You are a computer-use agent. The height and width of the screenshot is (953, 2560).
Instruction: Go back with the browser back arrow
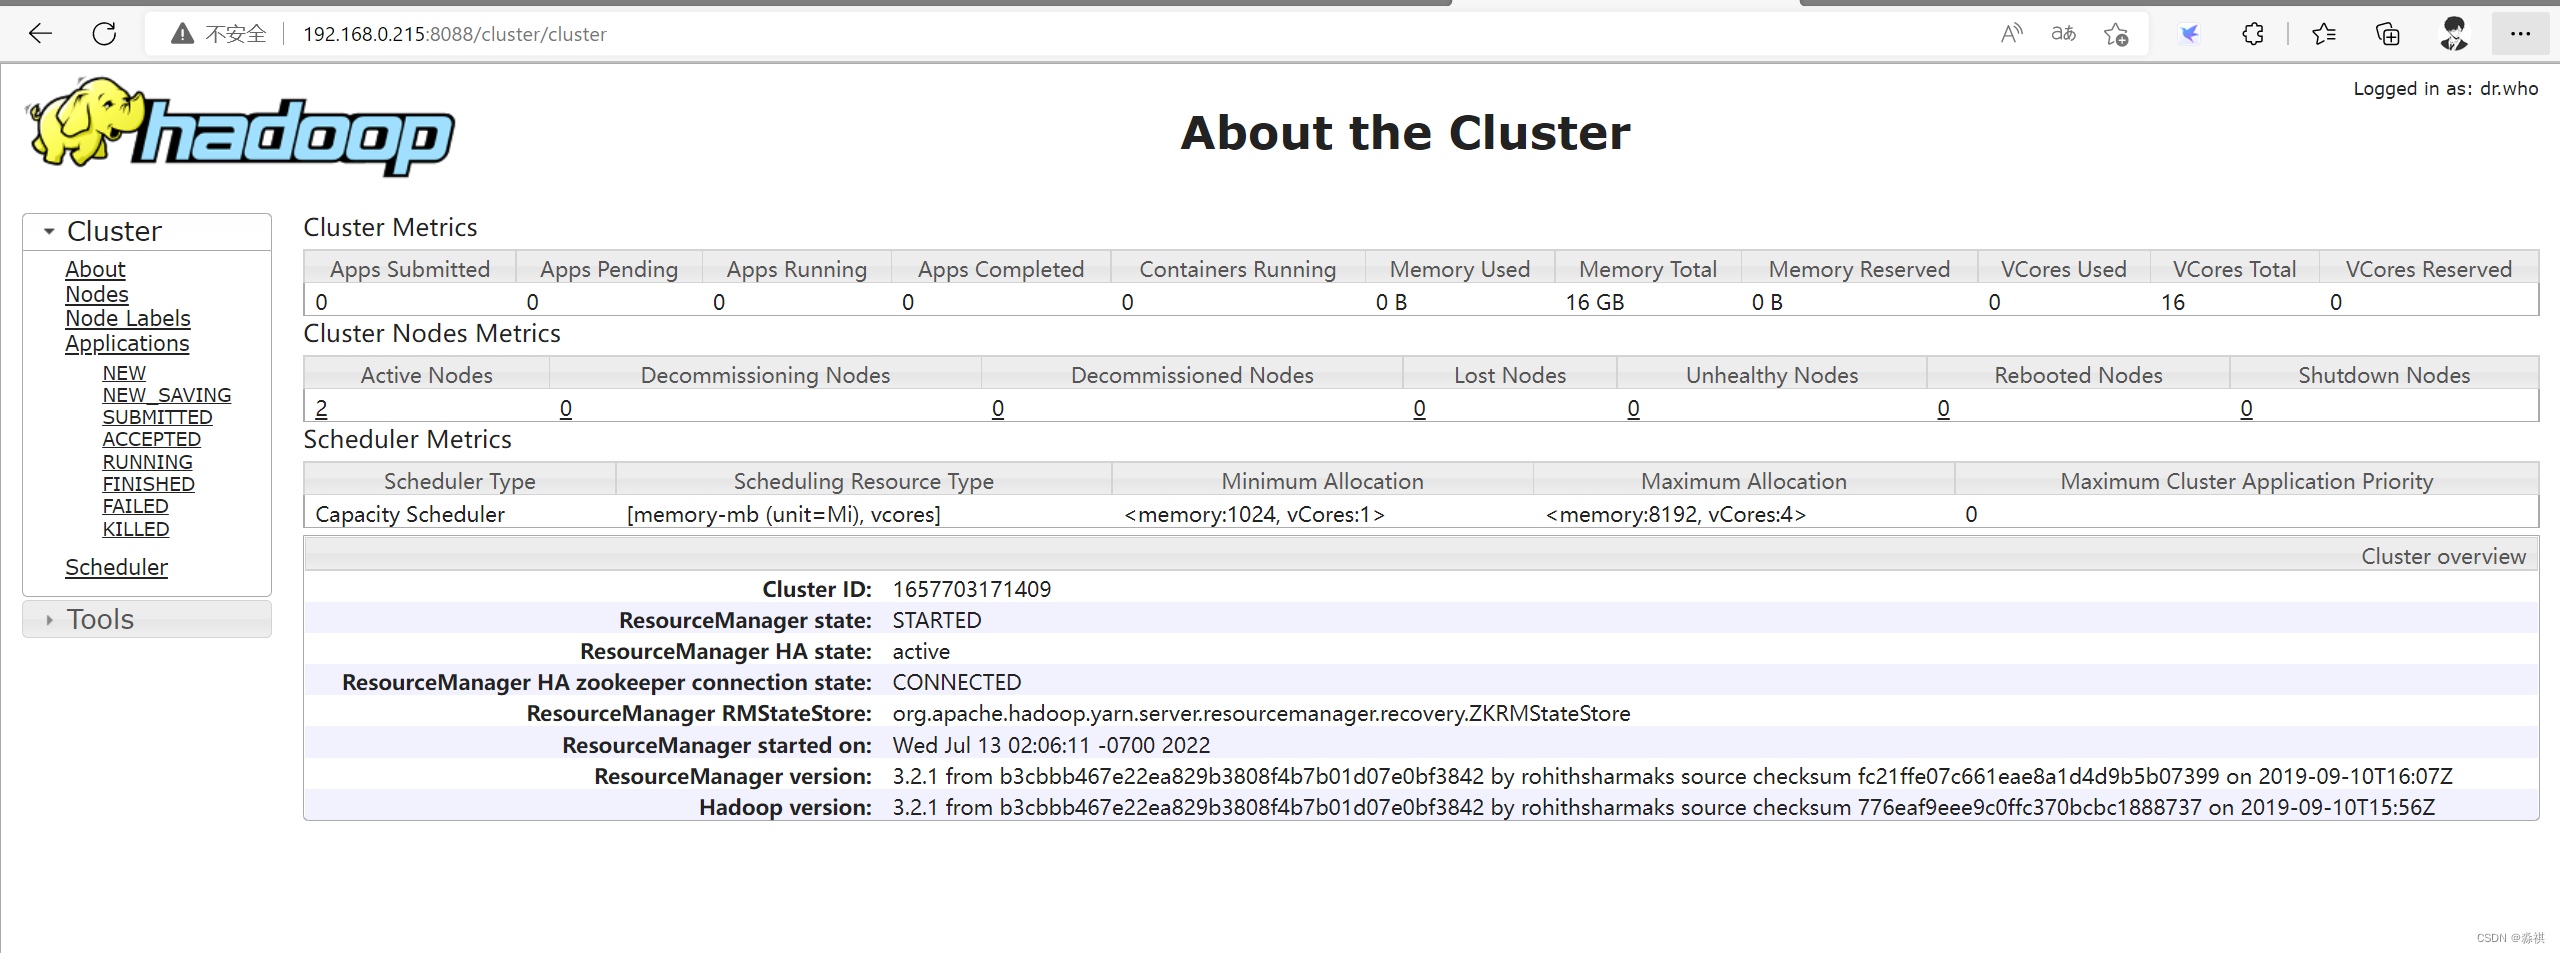pos(40,34)
